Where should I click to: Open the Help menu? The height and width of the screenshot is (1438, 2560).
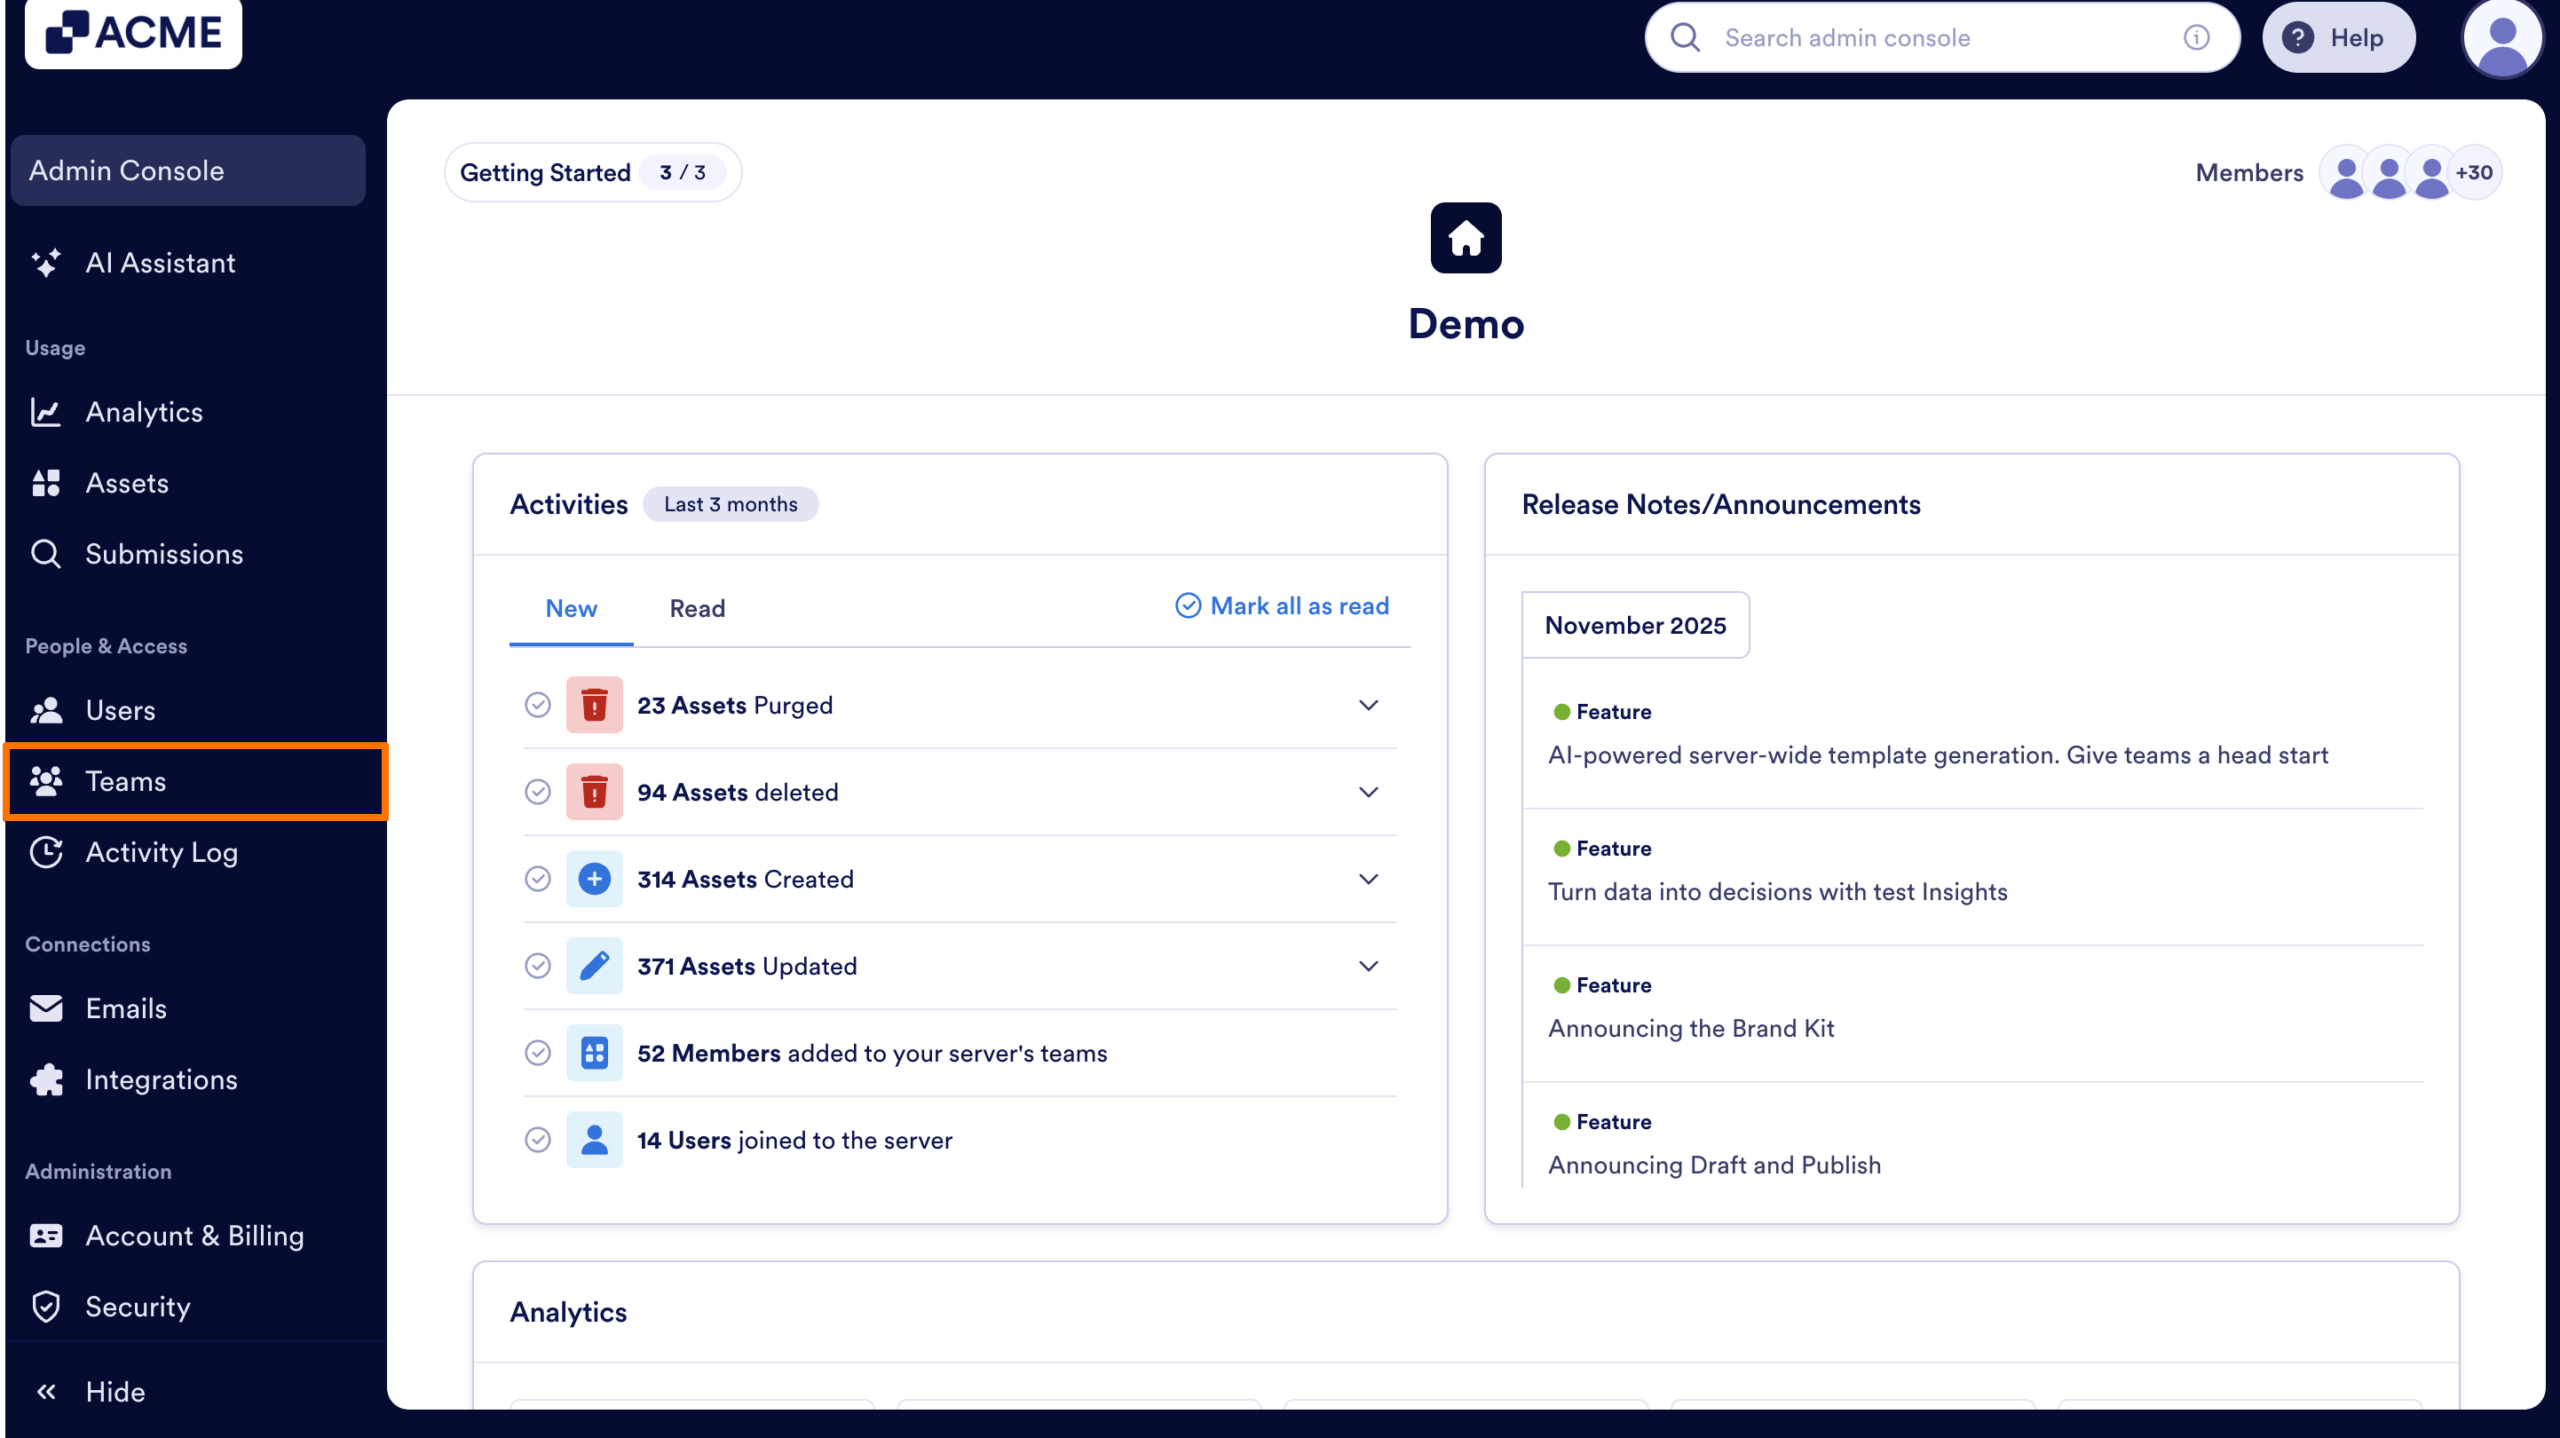click(x=2339, y=37)
